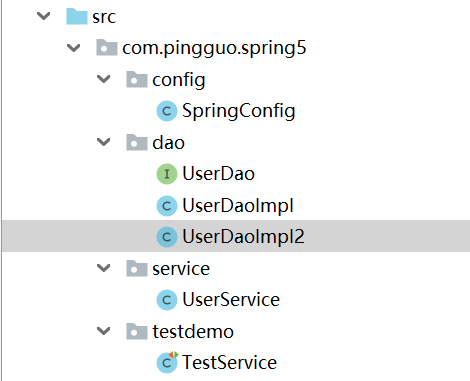This screenshot has height=381, width=470.
Task: Click the SpringConfig class icon
Action: (167, 111)
